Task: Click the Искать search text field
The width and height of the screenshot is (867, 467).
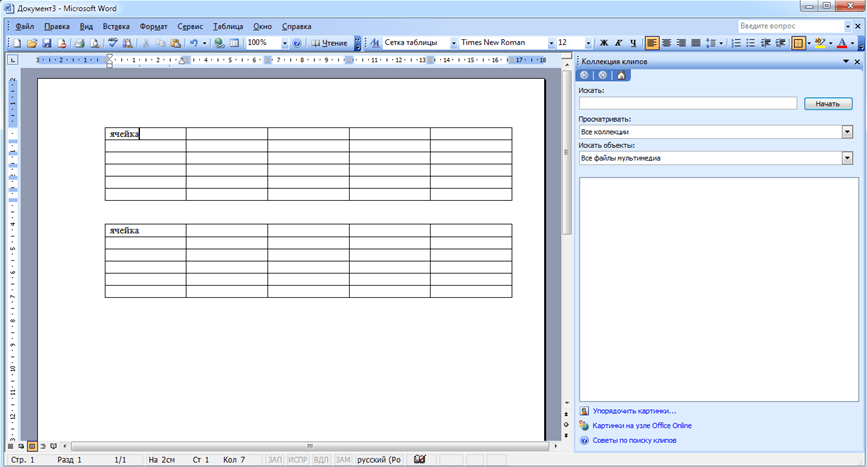Action: 687,103
